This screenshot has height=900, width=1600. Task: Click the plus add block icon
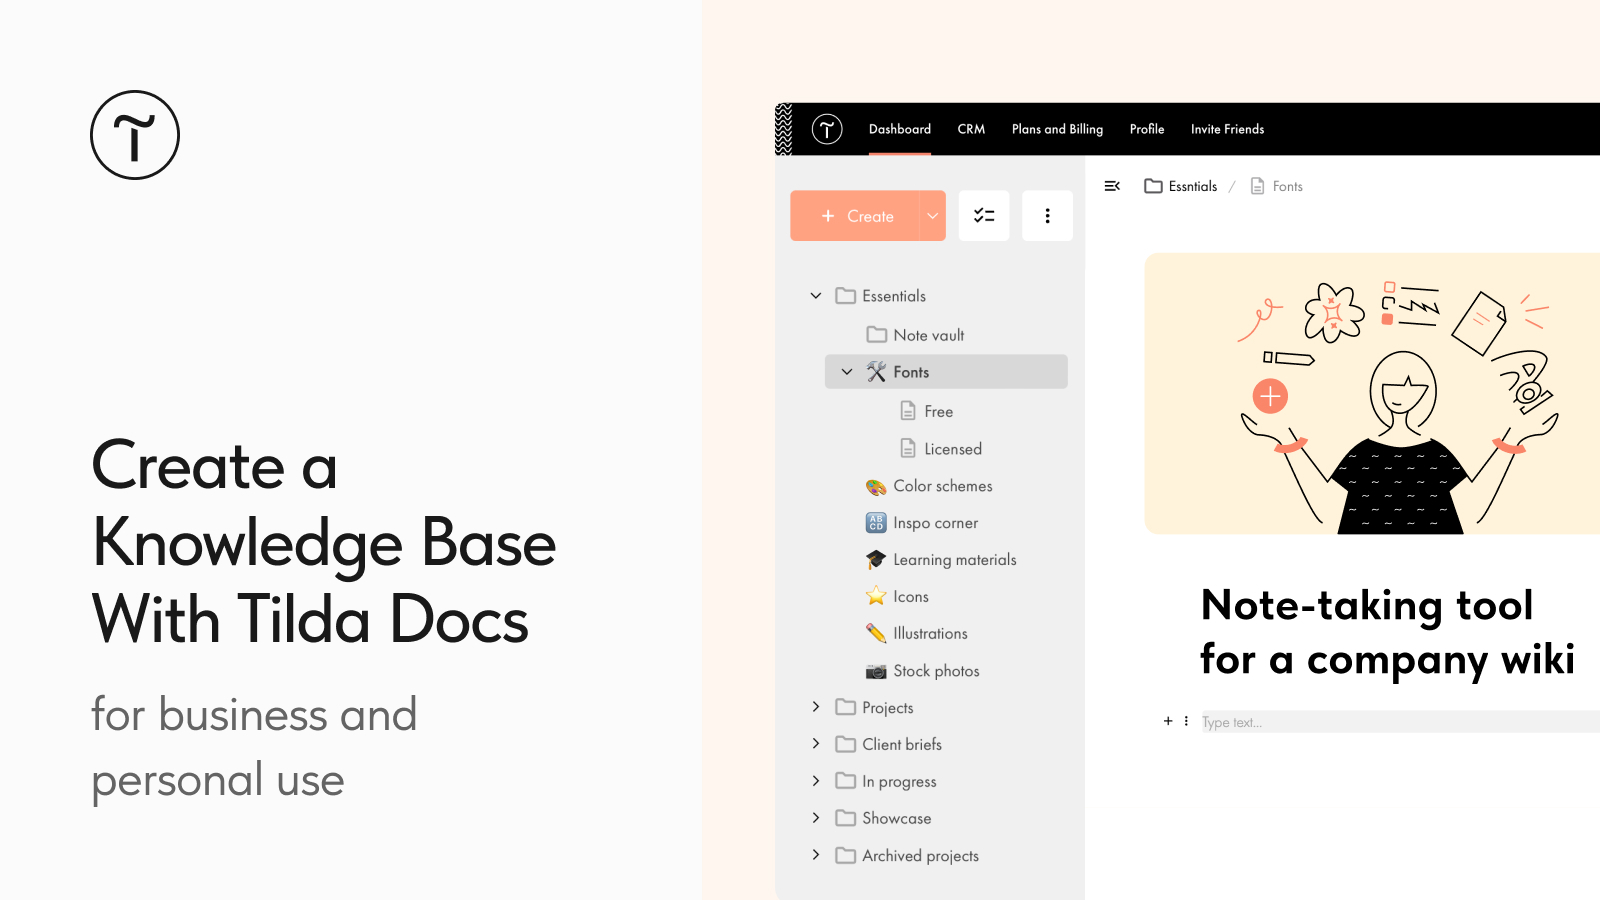coord(1168,721)
